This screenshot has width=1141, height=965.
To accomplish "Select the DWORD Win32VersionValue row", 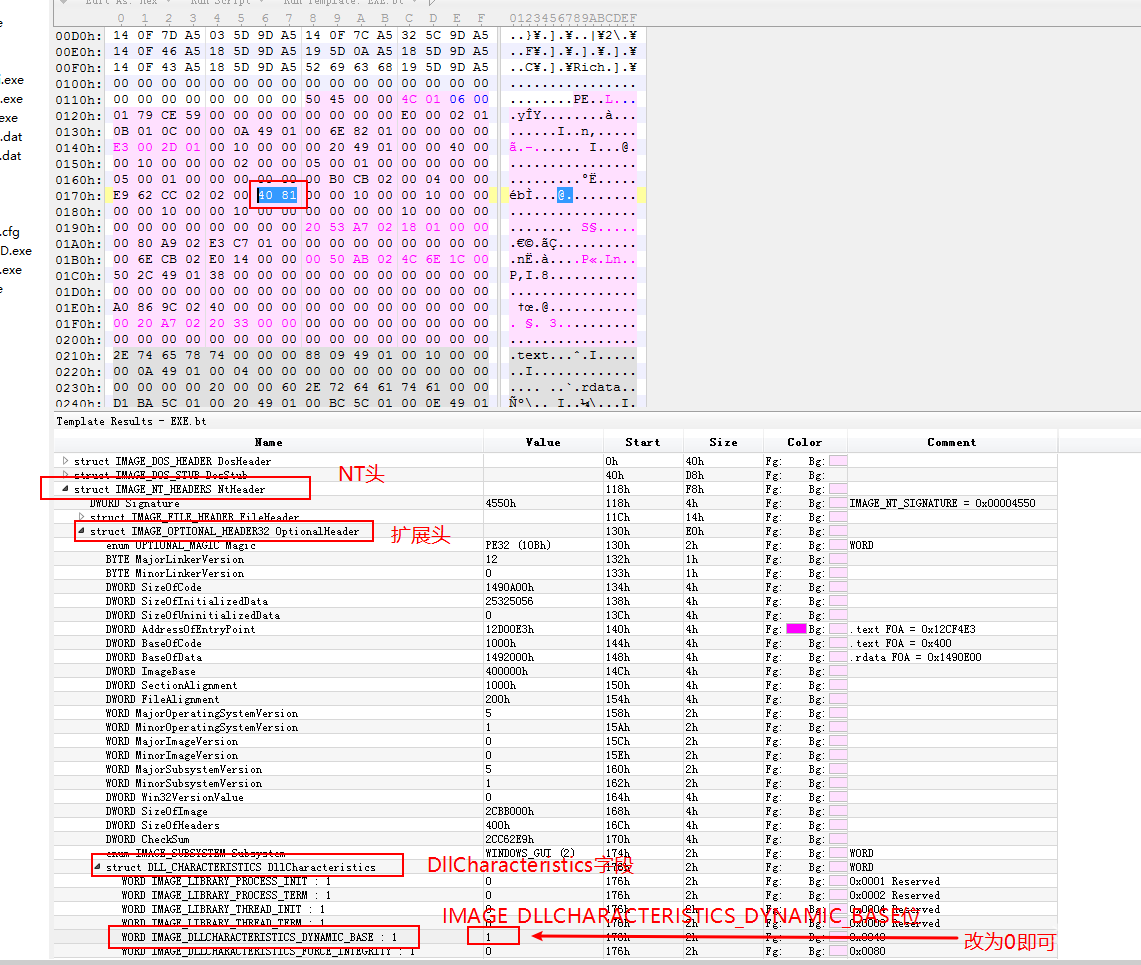I will coord(555,797).
